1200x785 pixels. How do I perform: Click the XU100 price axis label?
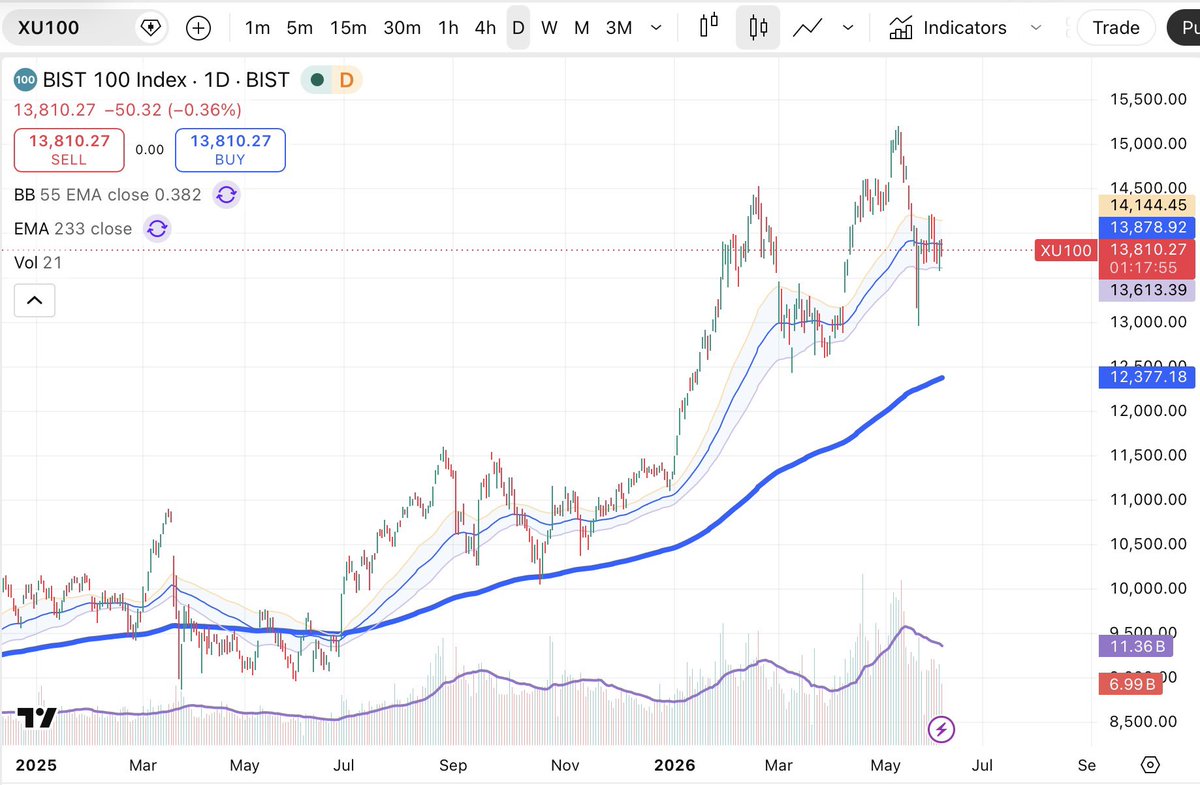(1066, 250)
